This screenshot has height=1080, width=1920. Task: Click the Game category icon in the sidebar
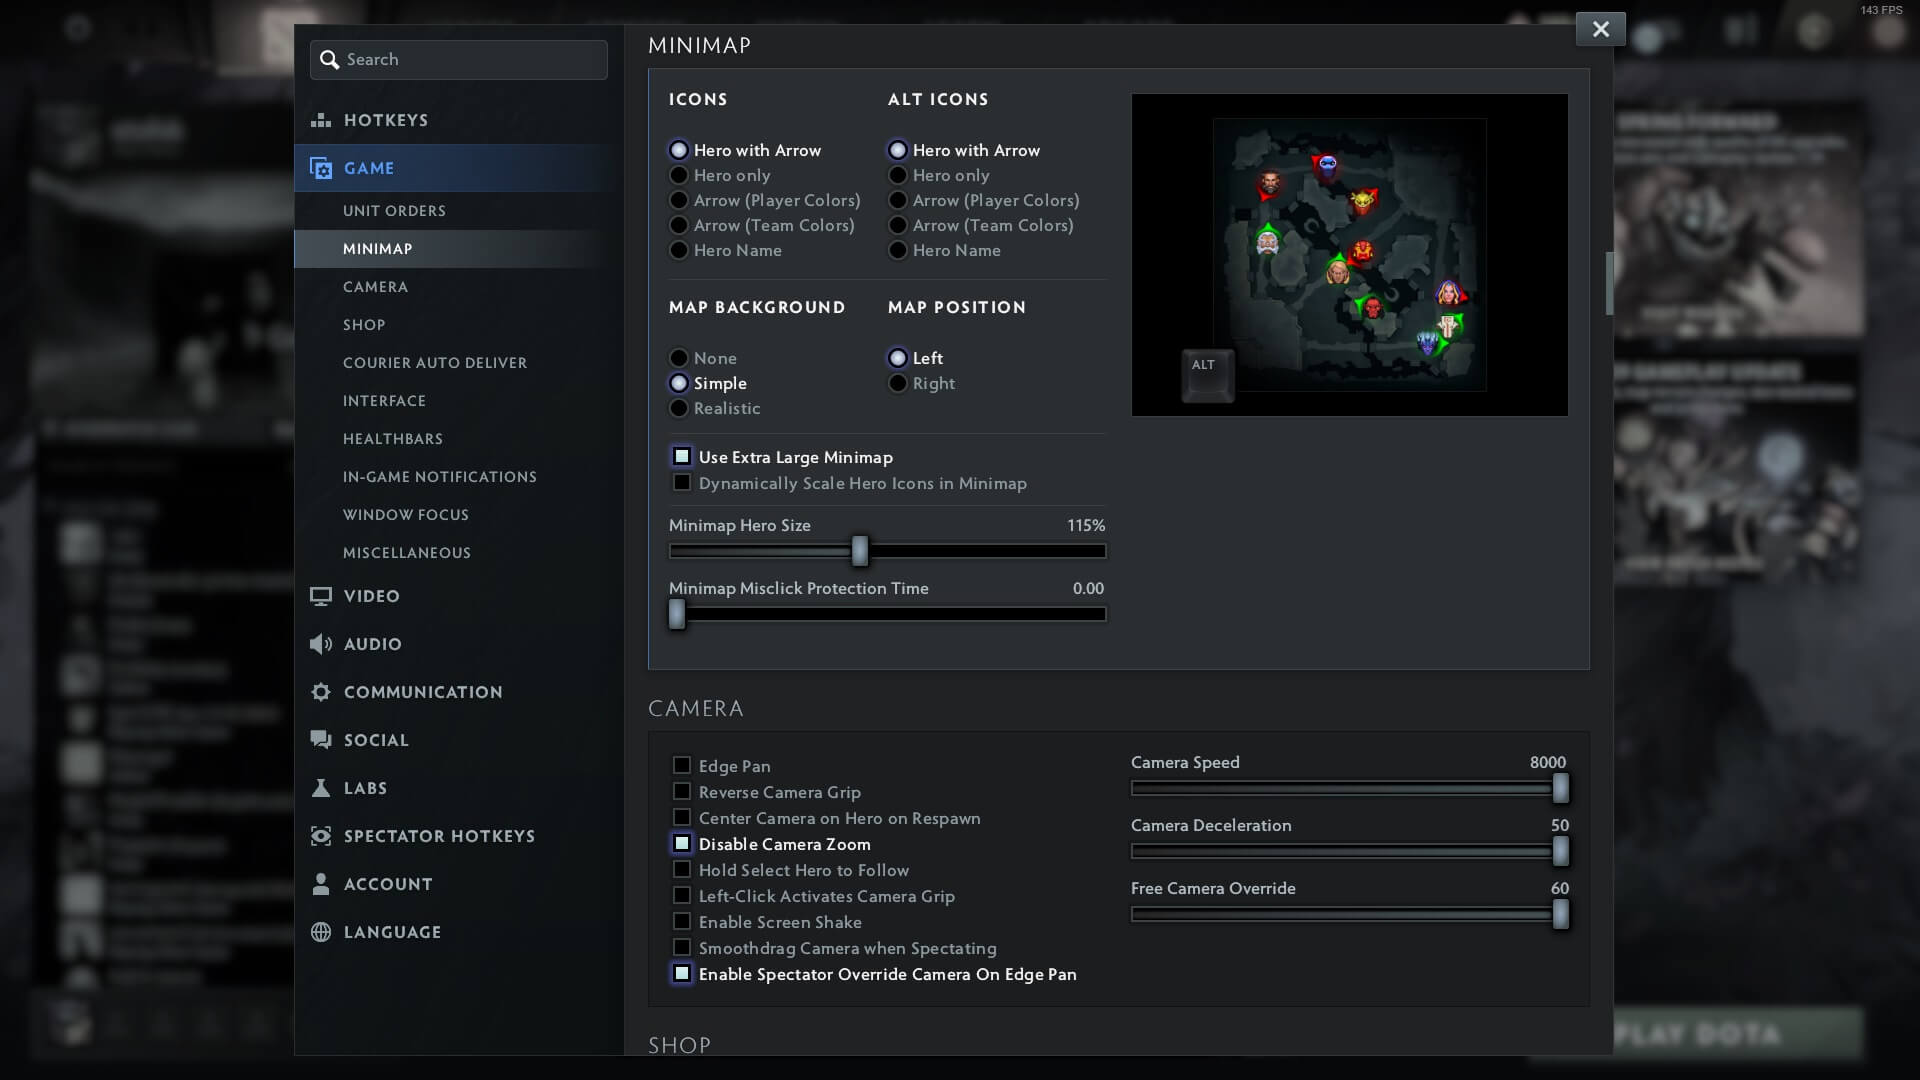coord(321,168)
